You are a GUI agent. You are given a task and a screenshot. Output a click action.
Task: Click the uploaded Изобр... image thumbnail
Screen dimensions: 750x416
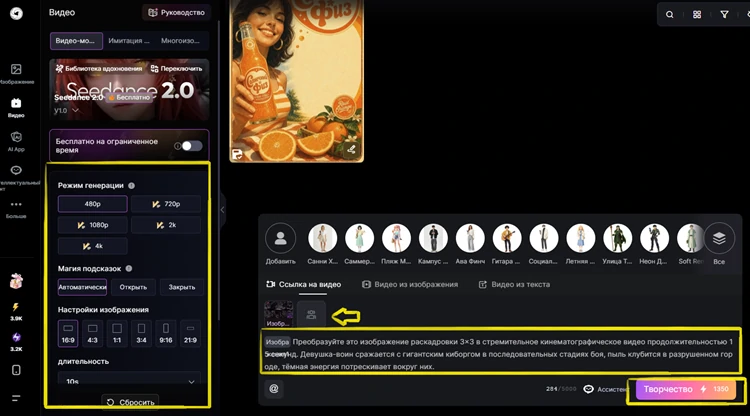pos(278,314)
